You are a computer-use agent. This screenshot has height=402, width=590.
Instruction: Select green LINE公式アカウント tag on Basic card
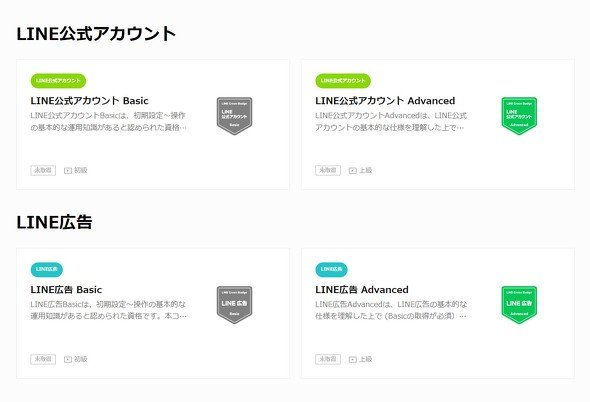[58, 81]
